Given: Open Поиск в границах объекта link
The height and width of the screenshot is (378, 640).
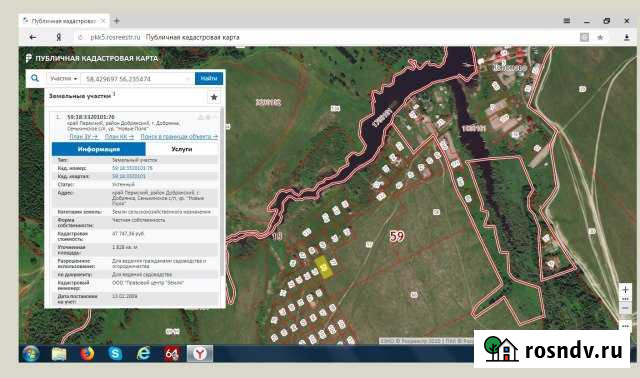Looking at the screenshot, I should (x=179, y=137).
